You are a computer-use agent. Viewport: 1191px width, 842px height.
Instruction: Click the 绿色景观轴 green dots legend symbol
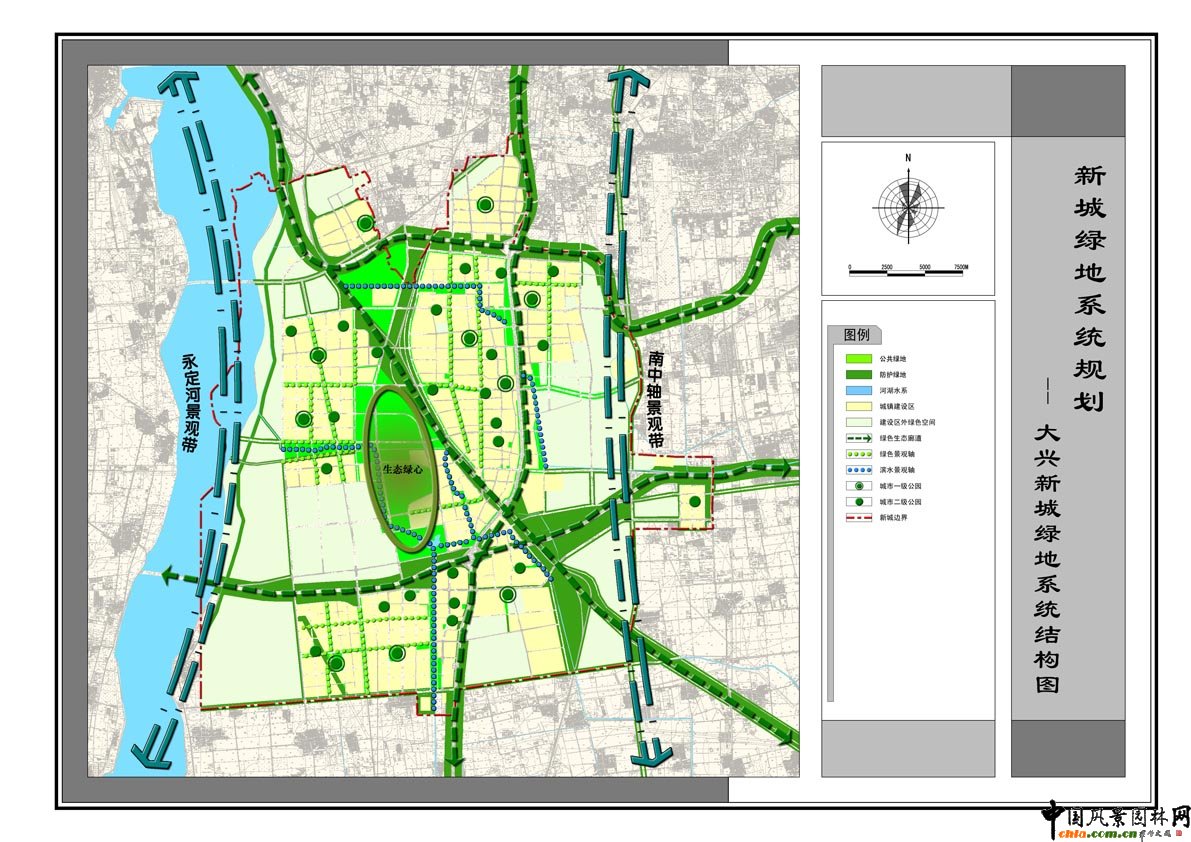[859, 453]
